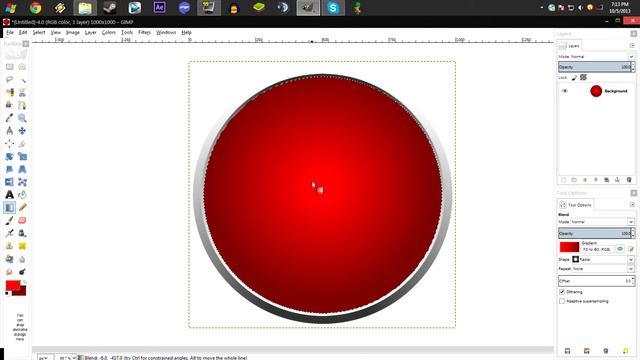The image size is (640, 360).
Task: Open the Colors menu
Action: (x=109, y=32)
